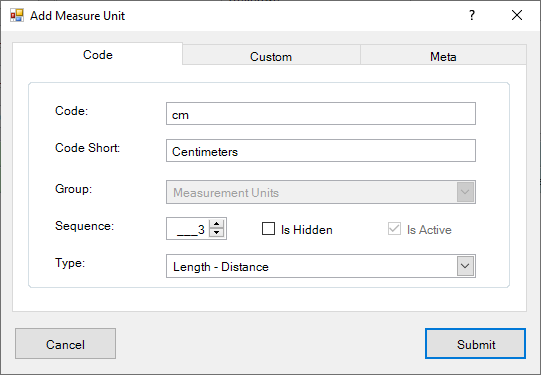The height and width of the screenshot is (375, 541).
Task: Click the Code Short: label
Action: [87, 148]
